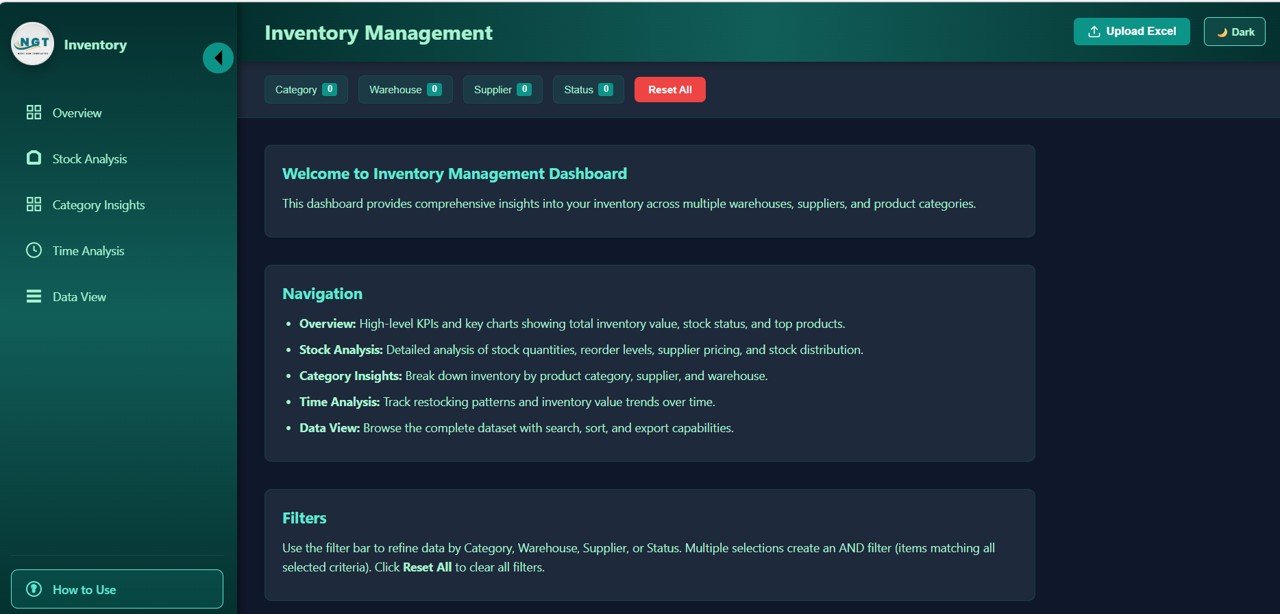
Task: Select the Inventory sidebar title
Action: [x=95, y=45]
